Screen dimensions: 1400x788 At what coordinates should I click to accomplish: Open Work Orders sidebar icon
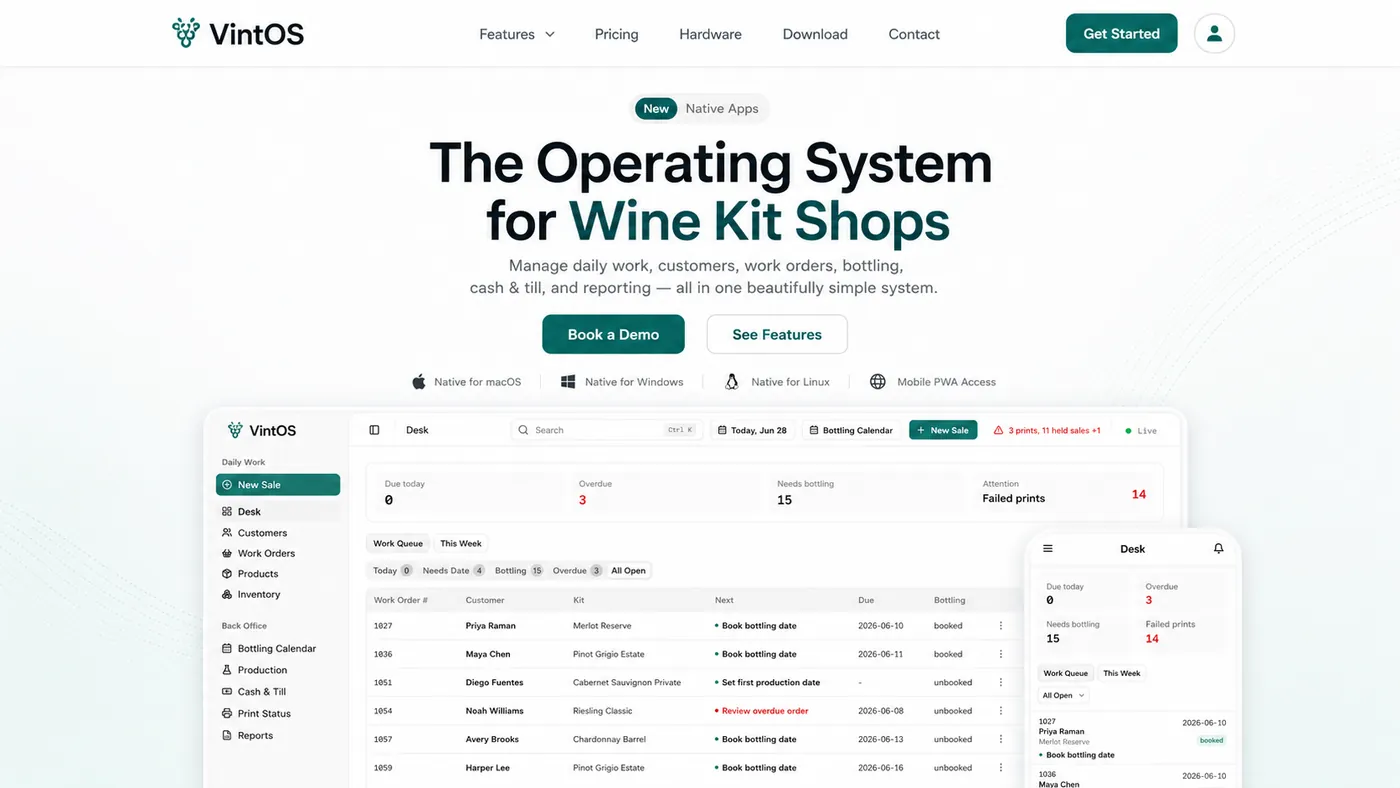[227, 553]
